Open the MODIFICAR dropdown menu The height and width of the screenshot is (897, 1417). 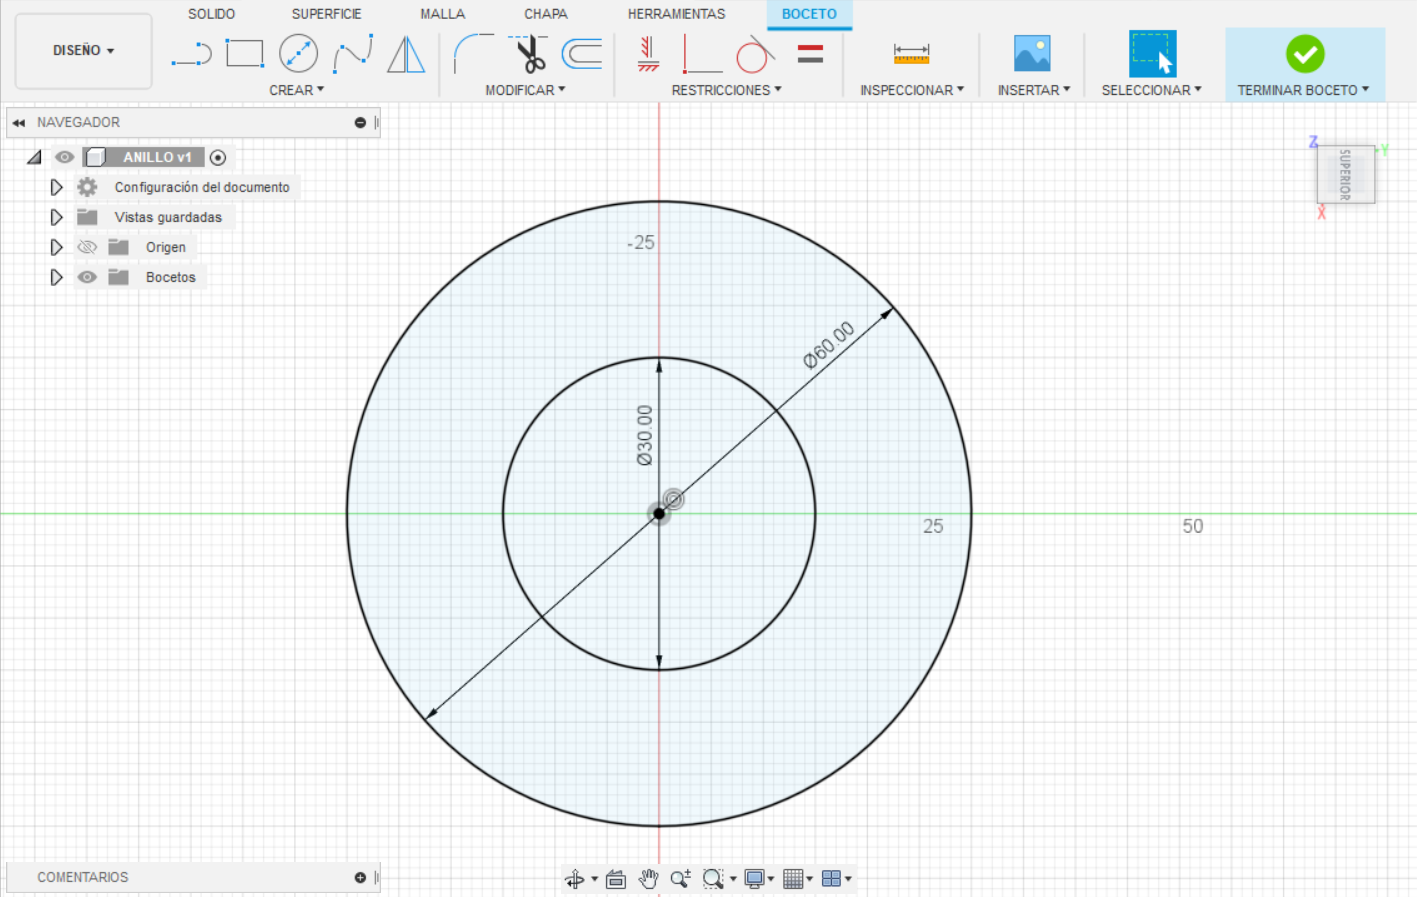coord(525,90)
